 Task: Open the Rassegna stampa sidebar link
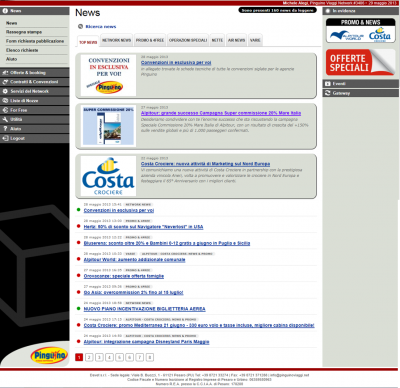tap(24, 32)
